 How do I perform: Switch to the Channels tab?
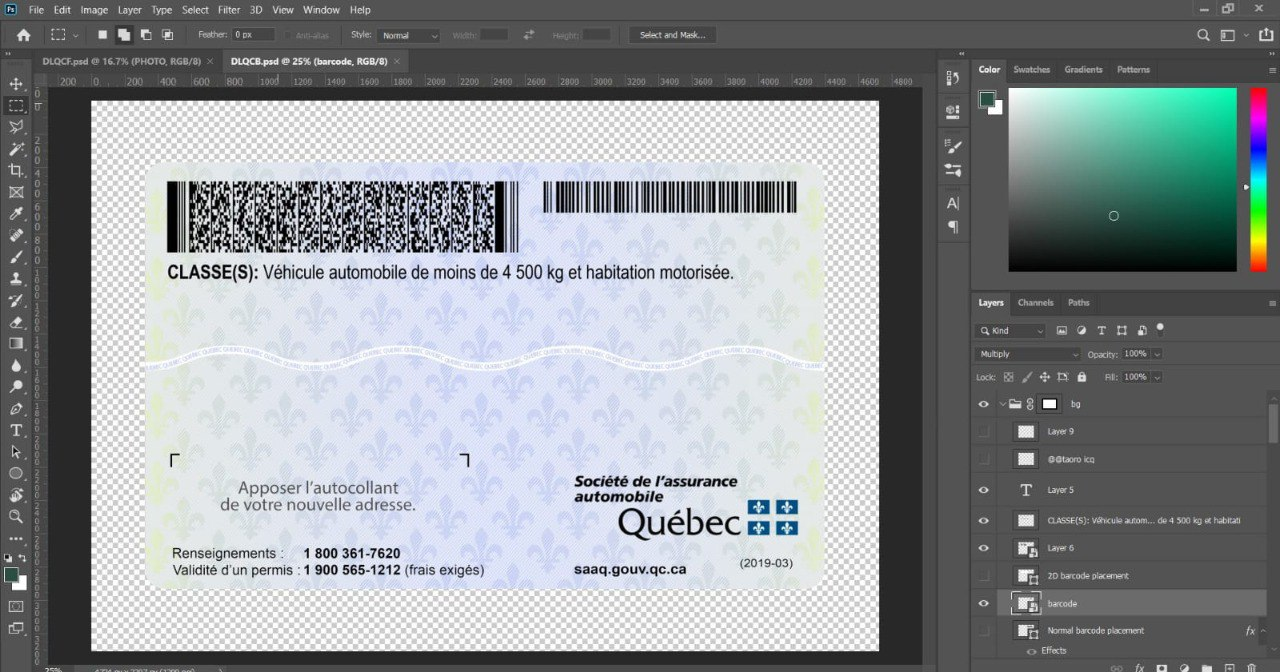click(x=1035, y=302)
